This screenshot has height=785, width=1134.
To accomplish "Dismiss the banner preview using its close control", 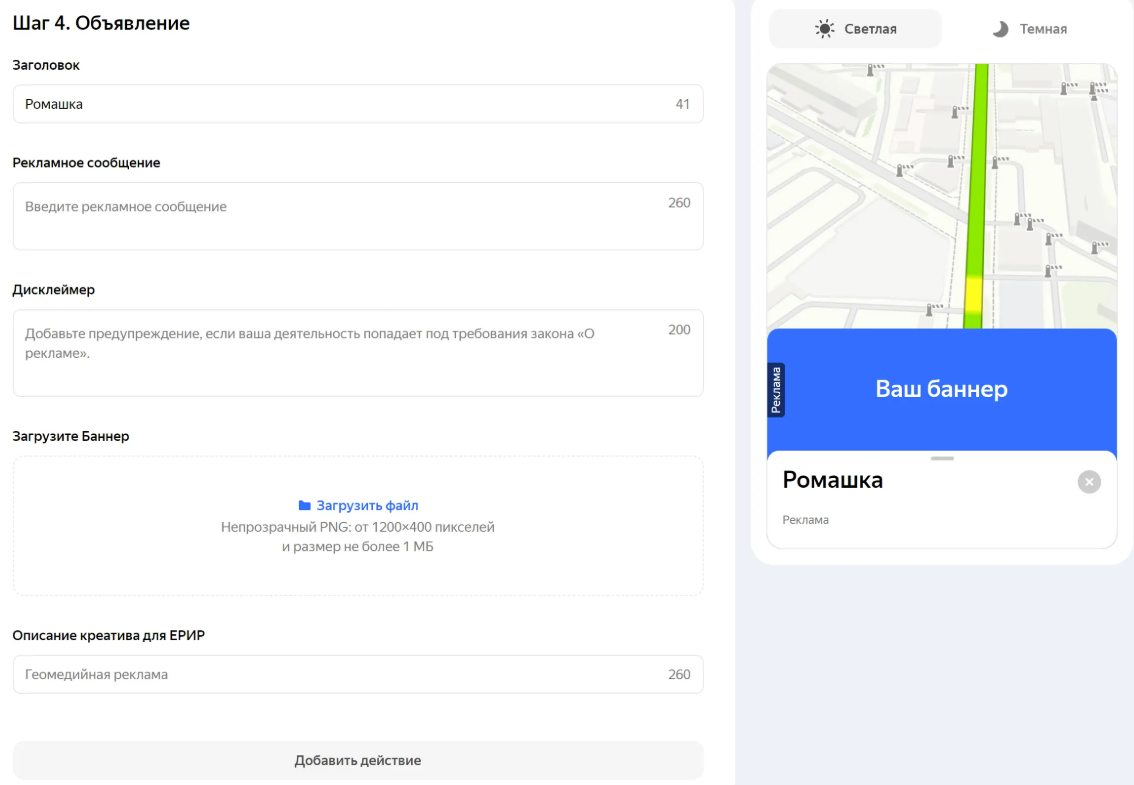I will 1089,482.
